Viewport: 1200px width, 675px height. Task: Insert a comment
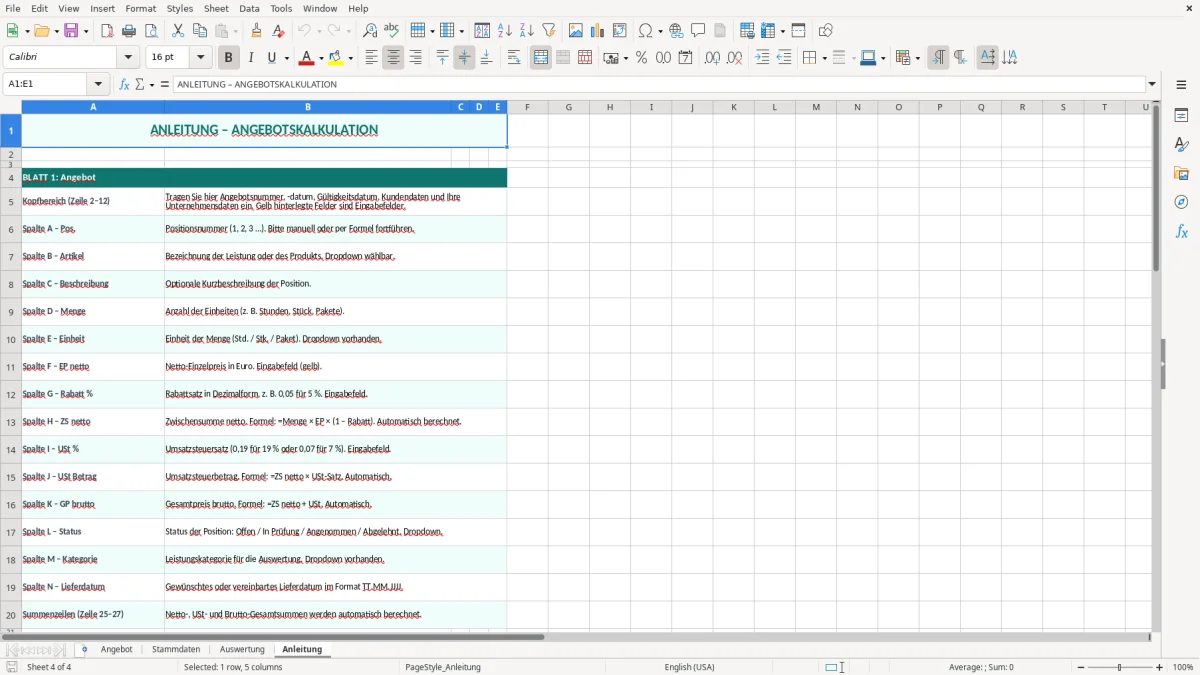[698, 31]
